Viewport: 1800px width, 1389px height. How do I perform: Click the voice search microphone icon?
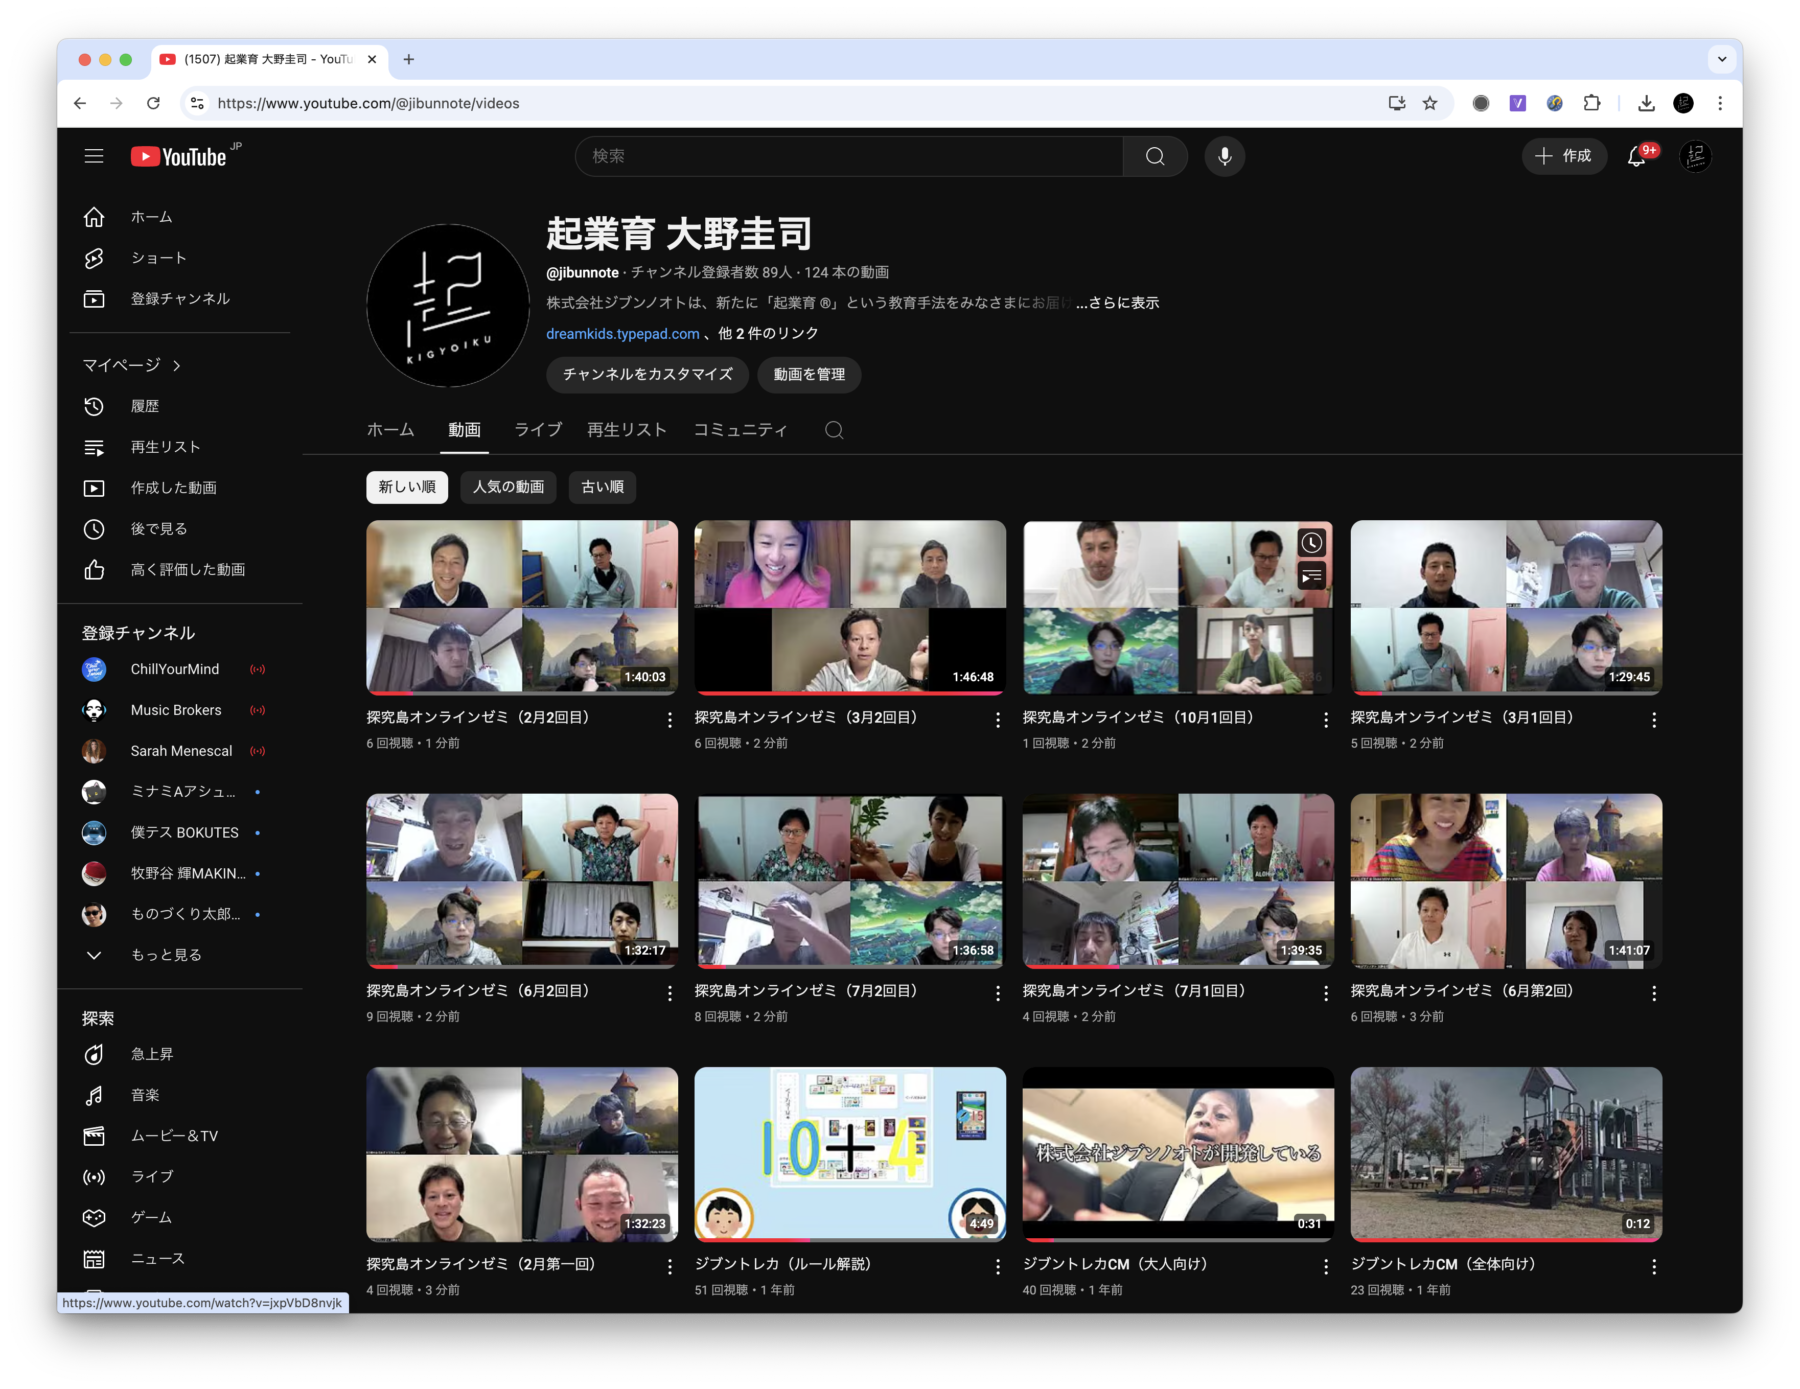tap(1224, 156)
